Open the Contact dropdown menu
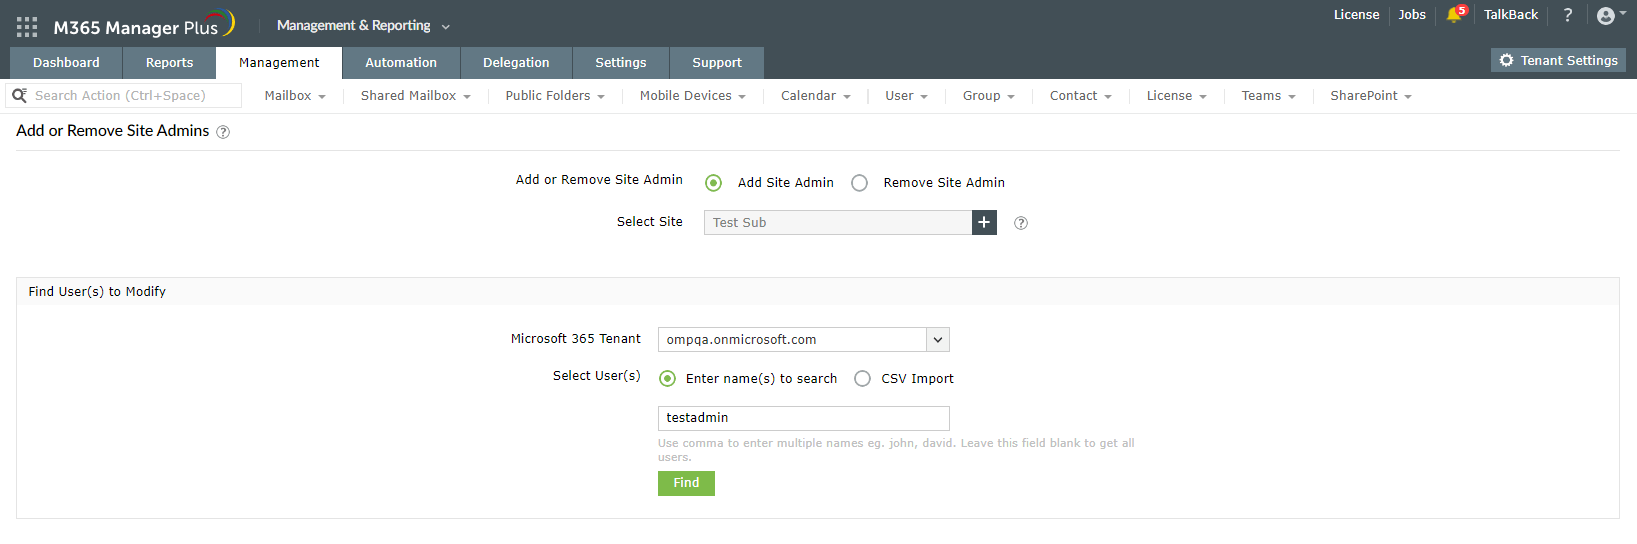Screen dimensions: 1637x544 pyautogui.click(x=1081, y=96)
